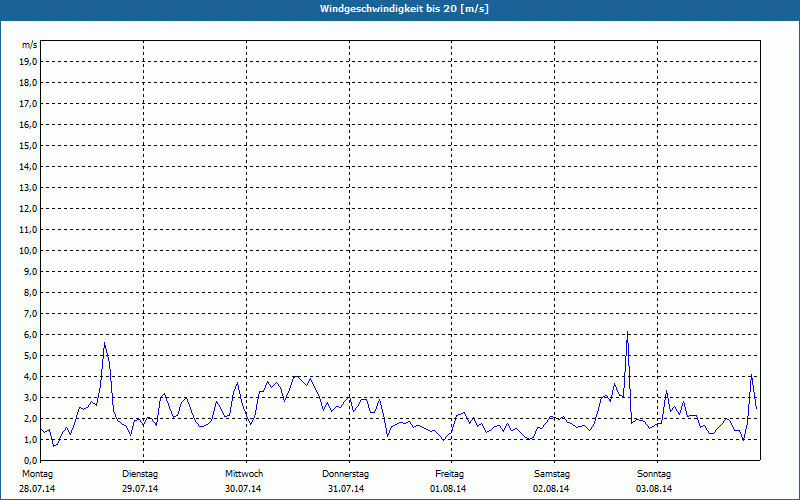800x500 pixels.
Task: Click the chart title 'Windgeschwindigkeit bis 20 [m/s]'
Action: click(x=404, y=9)
